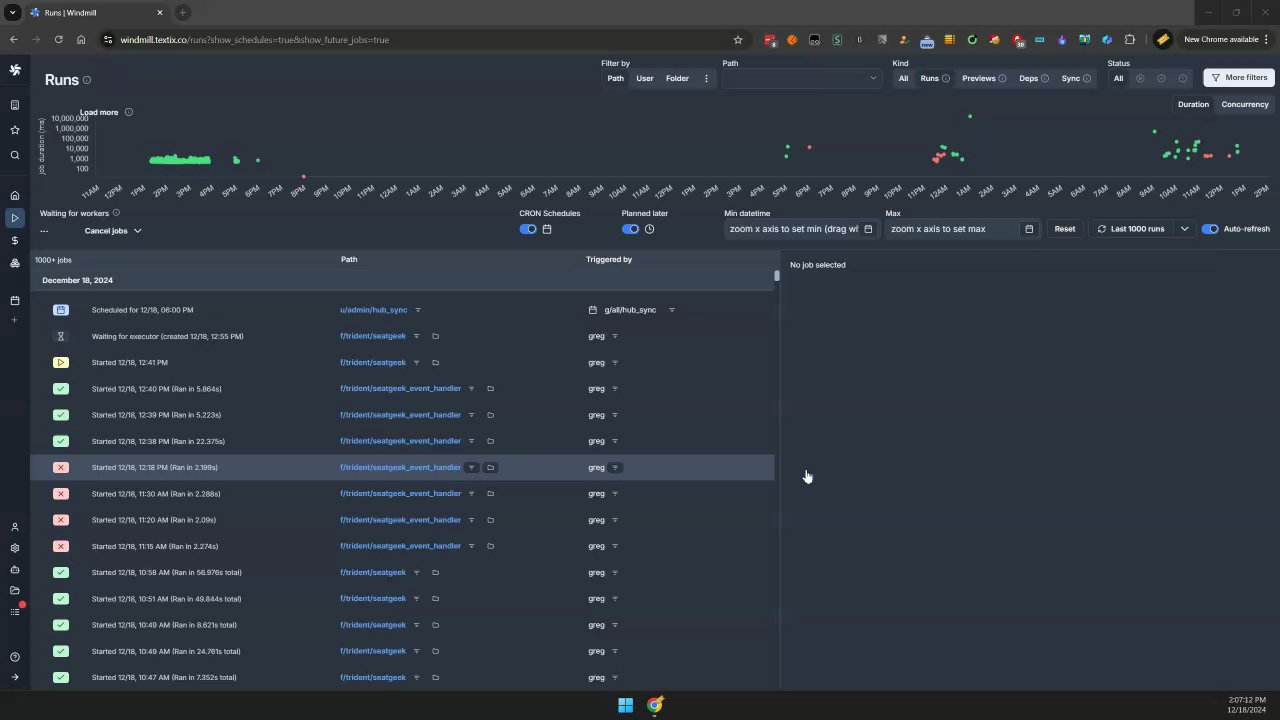Click the failed status icon of the 11:30 AM run
Image resolution: width=1280 pixels, height=720 pixels.
click(61, 494)
